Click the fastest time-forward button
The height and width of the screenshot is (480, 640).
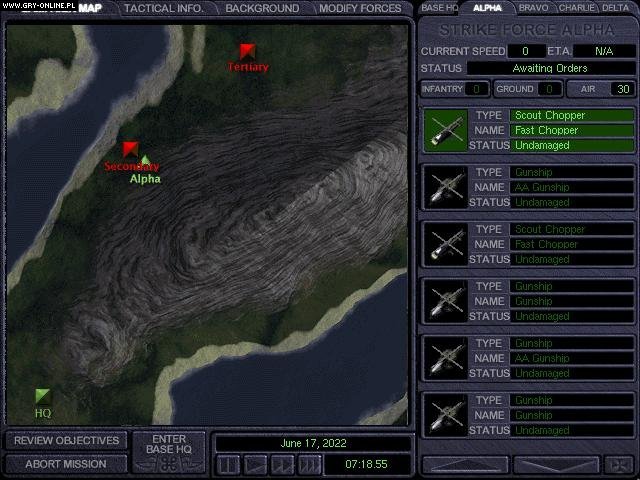[x=310, y=464]
